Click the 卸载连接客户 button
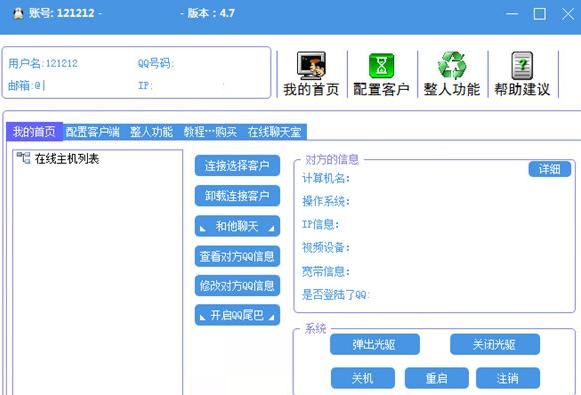 coord(237,196)
